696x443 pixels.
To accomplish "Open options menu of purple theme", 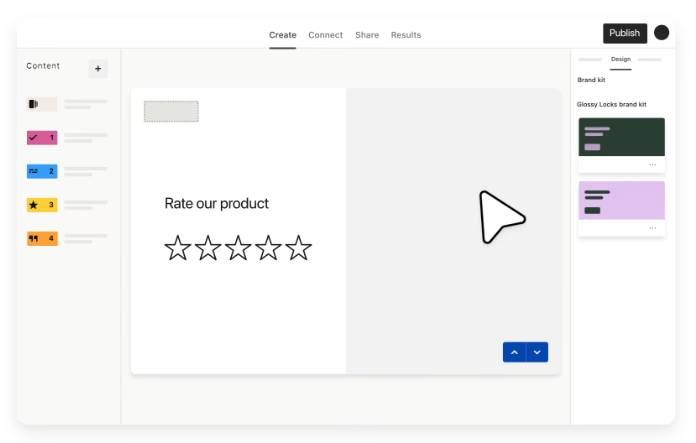I will pyautogui.click(x=652, y=228).
